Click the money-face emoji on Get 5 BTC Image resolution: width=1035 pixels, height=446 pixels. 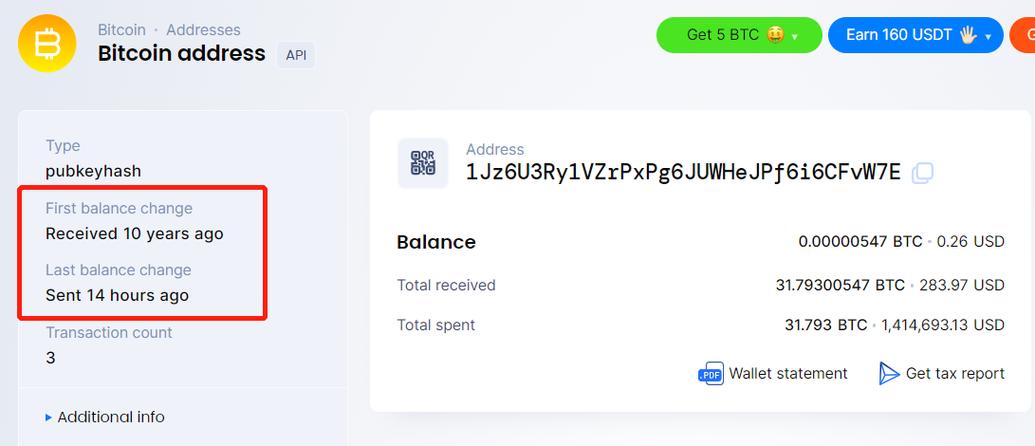pyautogui.click(x=774, y=35)
